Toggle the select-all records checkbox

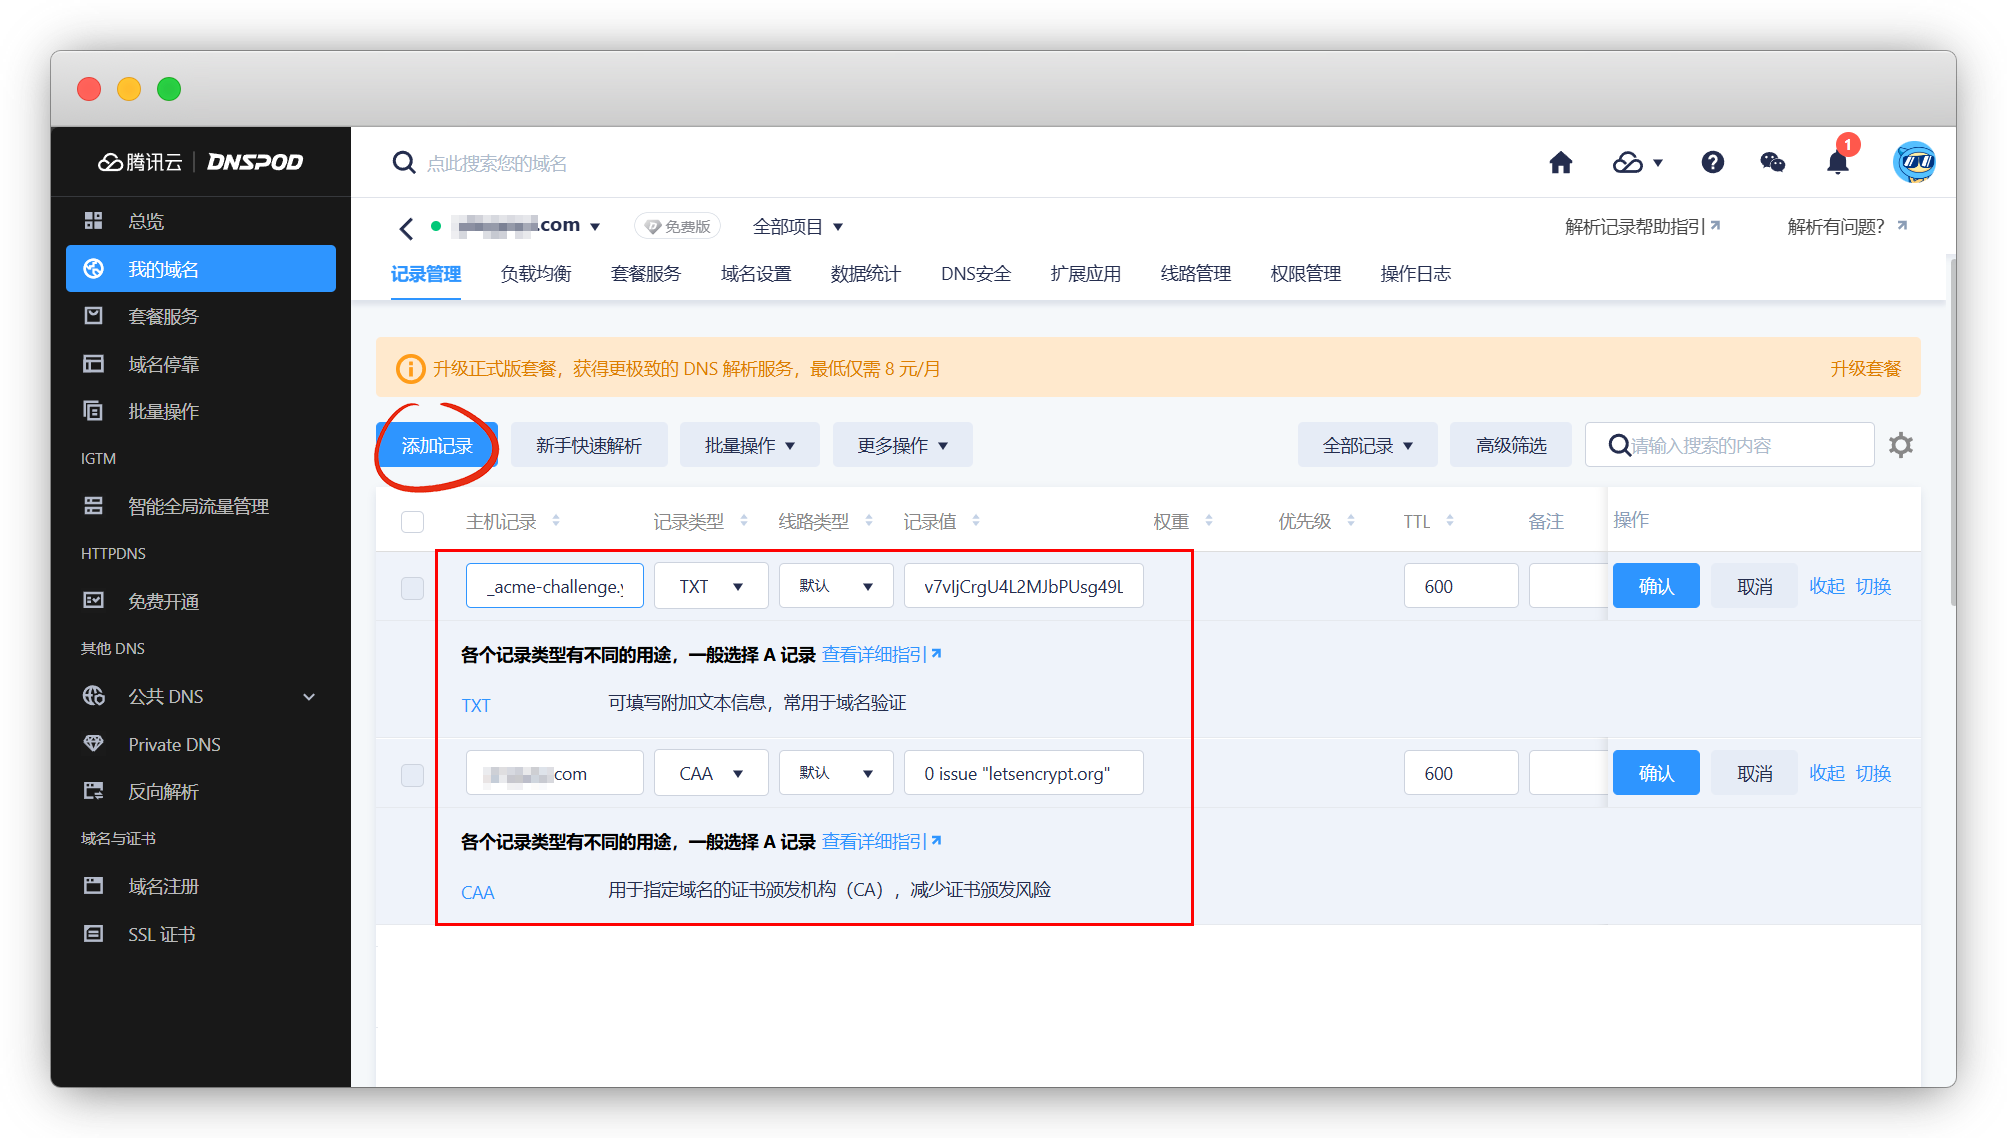412,522
